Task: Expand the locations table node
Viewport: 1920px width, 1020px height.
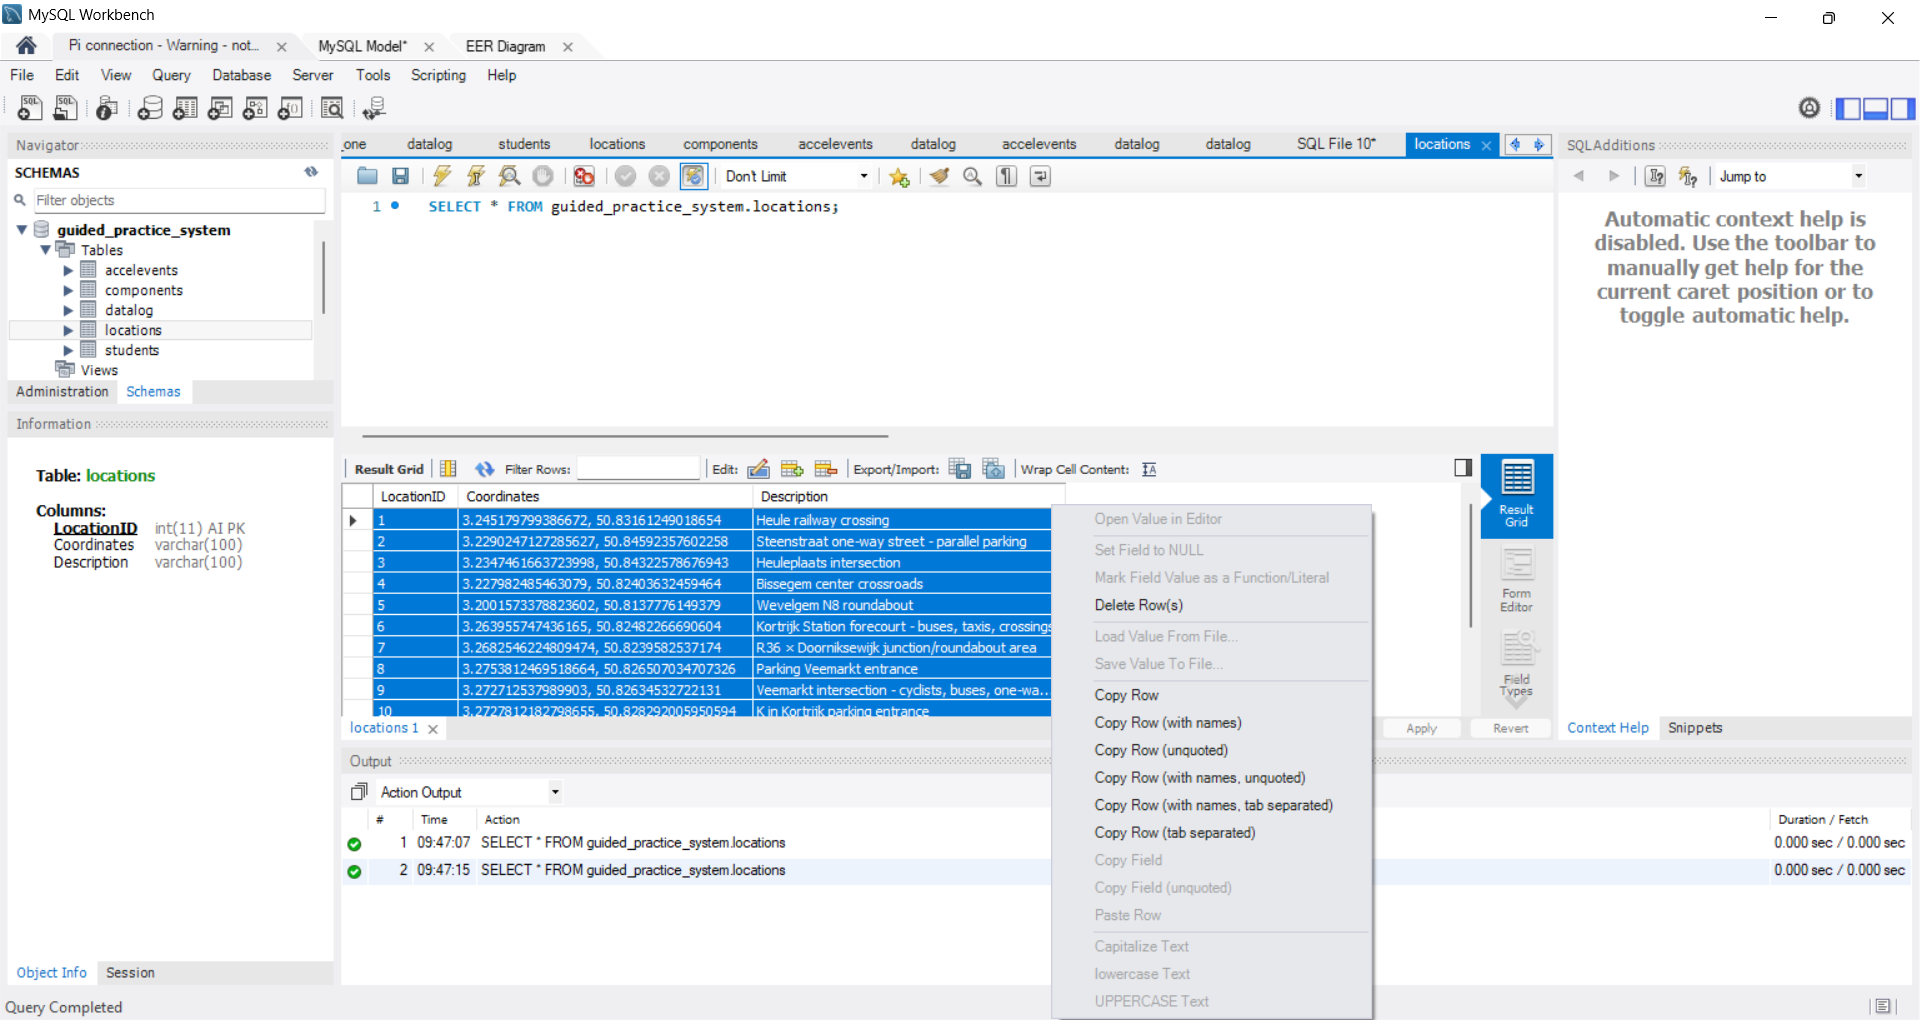Action: tap(68, 330)
